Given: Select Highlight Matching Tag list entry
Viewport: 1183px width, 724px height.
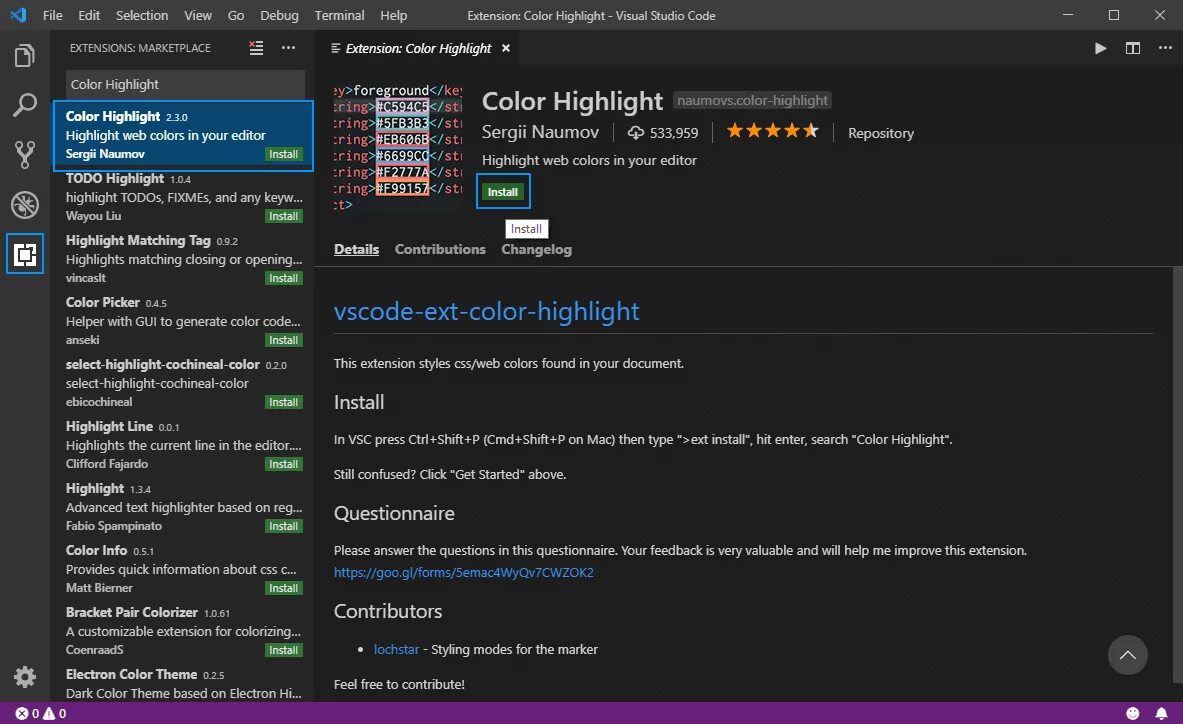Looking at the screenshot, I should pos(183,259).
